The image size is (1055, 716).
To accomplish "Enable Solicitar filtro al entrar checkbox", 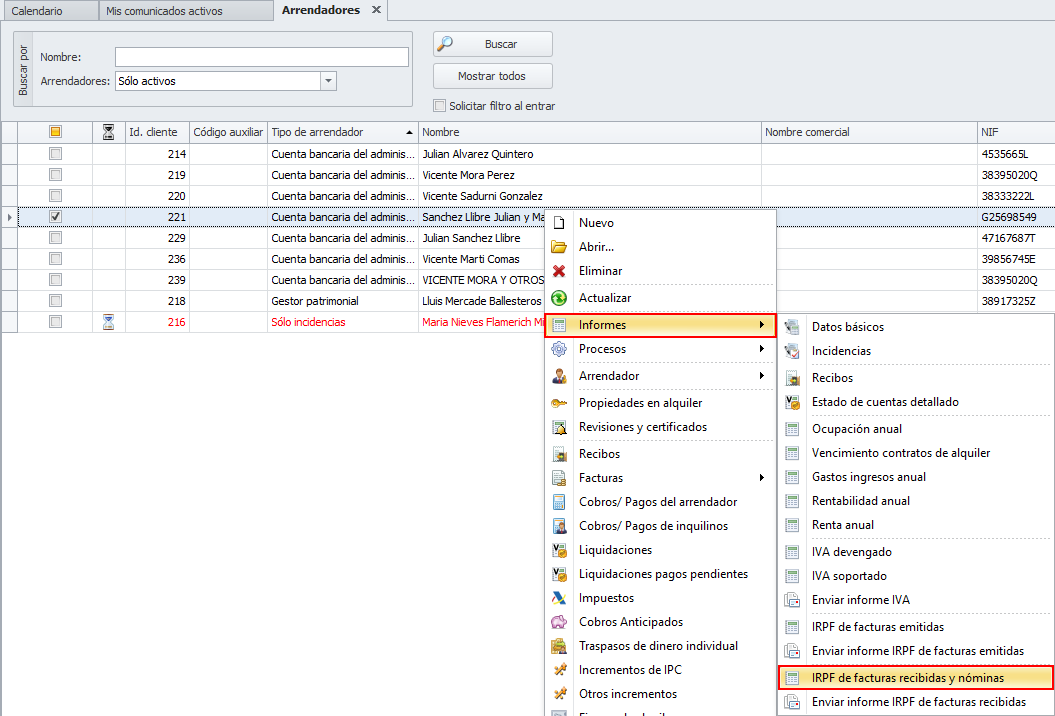I will (439, 106).
